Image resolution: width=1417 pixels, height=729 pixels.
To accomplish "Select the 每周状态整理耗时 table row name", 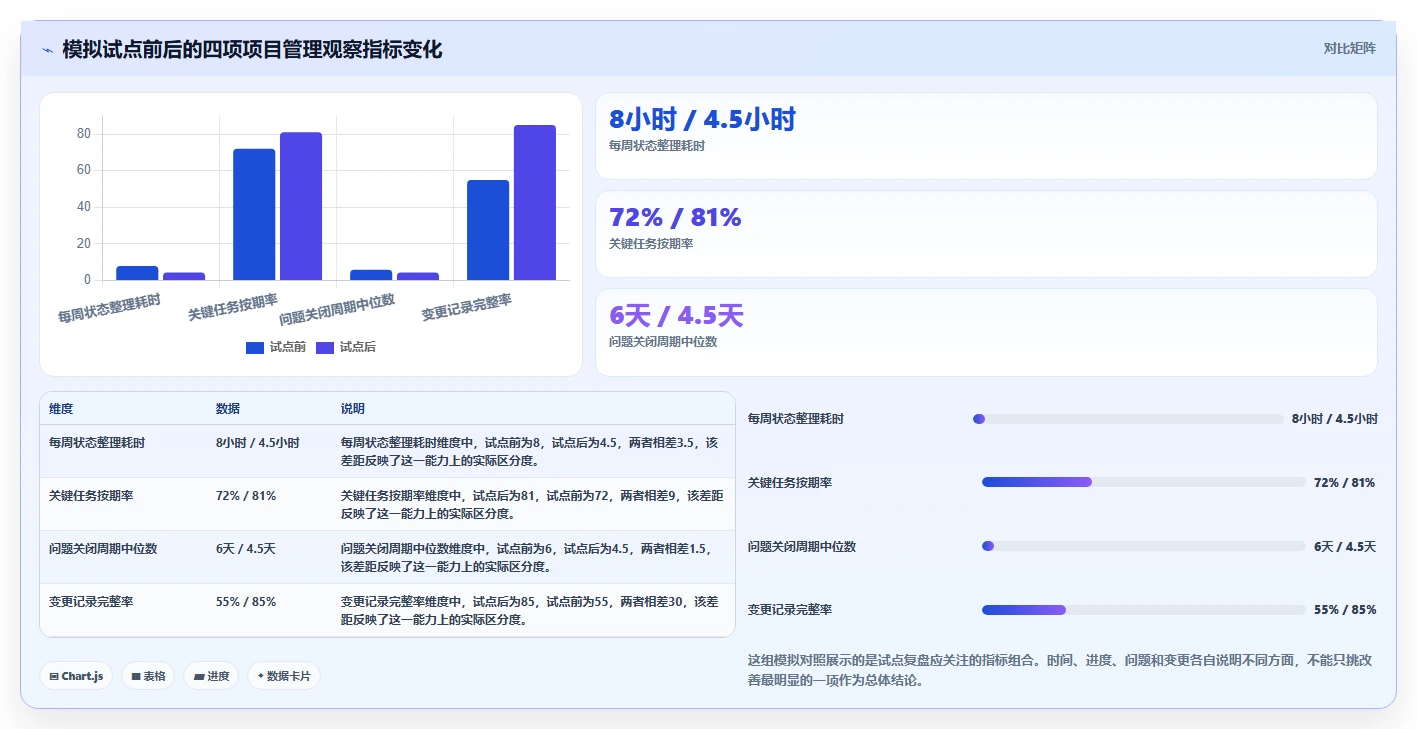I will pos(97,442).
